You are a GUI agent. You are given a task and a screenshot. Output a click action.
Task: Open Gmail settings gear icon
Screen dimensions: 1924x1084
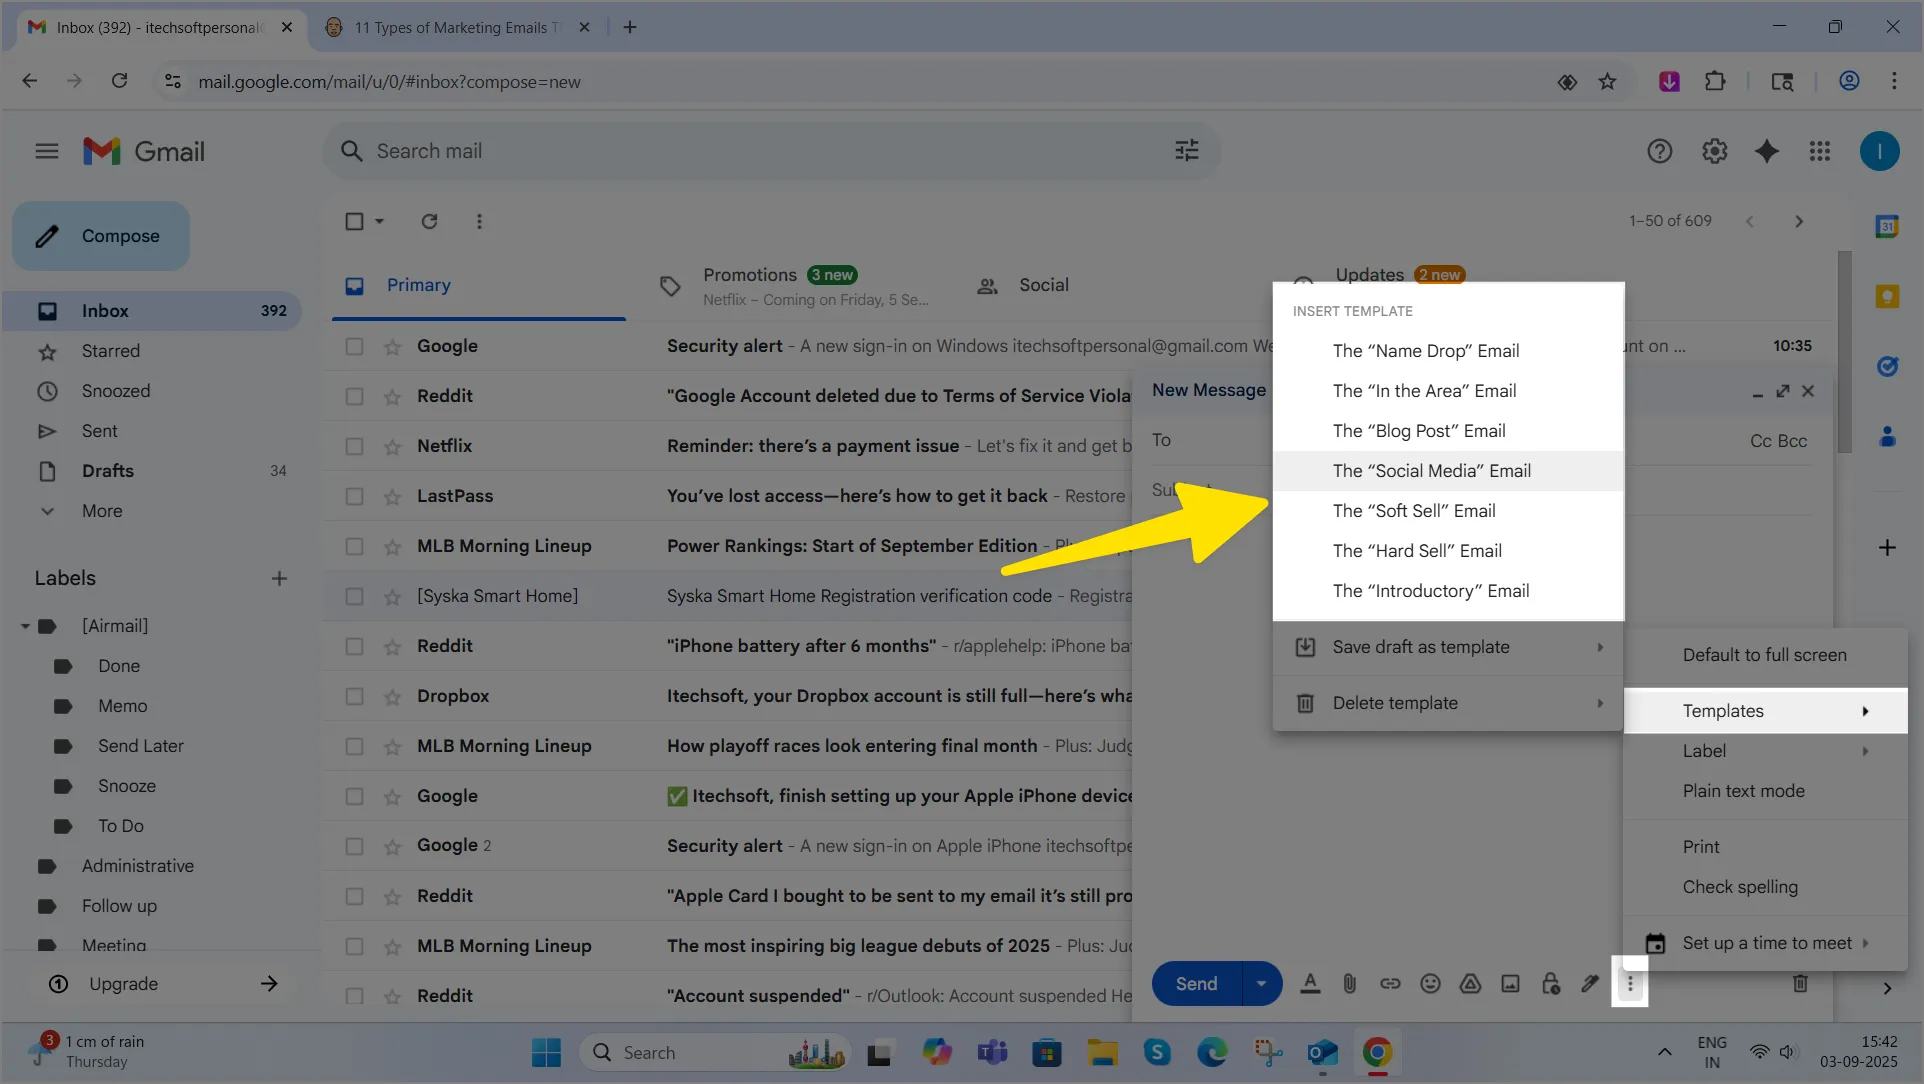[x=1714, y=151]
